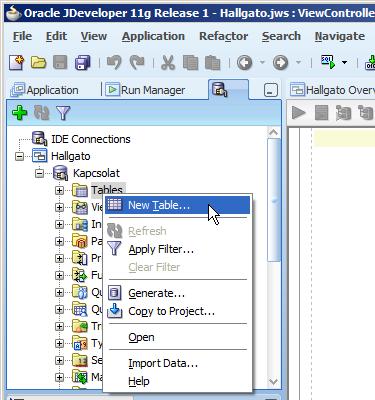Expand the Triggers folder
Viewport: 375px width, 400px height.
59,326
